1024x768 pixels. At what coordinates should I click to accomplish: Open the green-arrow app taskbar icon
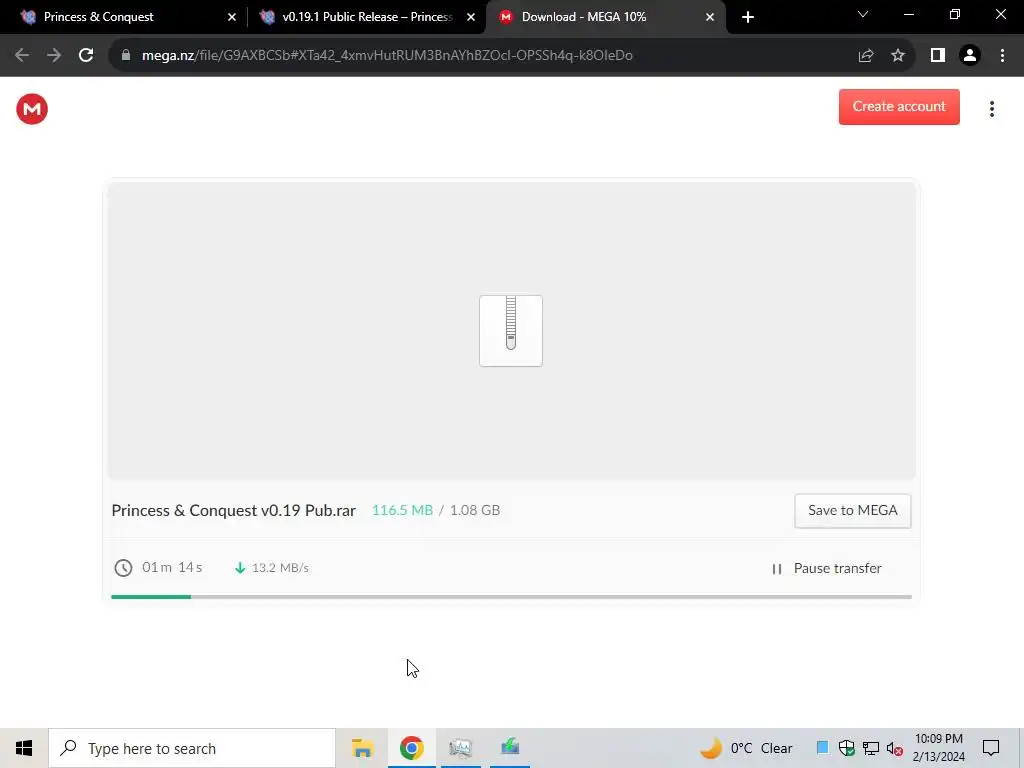pos(510,748)
